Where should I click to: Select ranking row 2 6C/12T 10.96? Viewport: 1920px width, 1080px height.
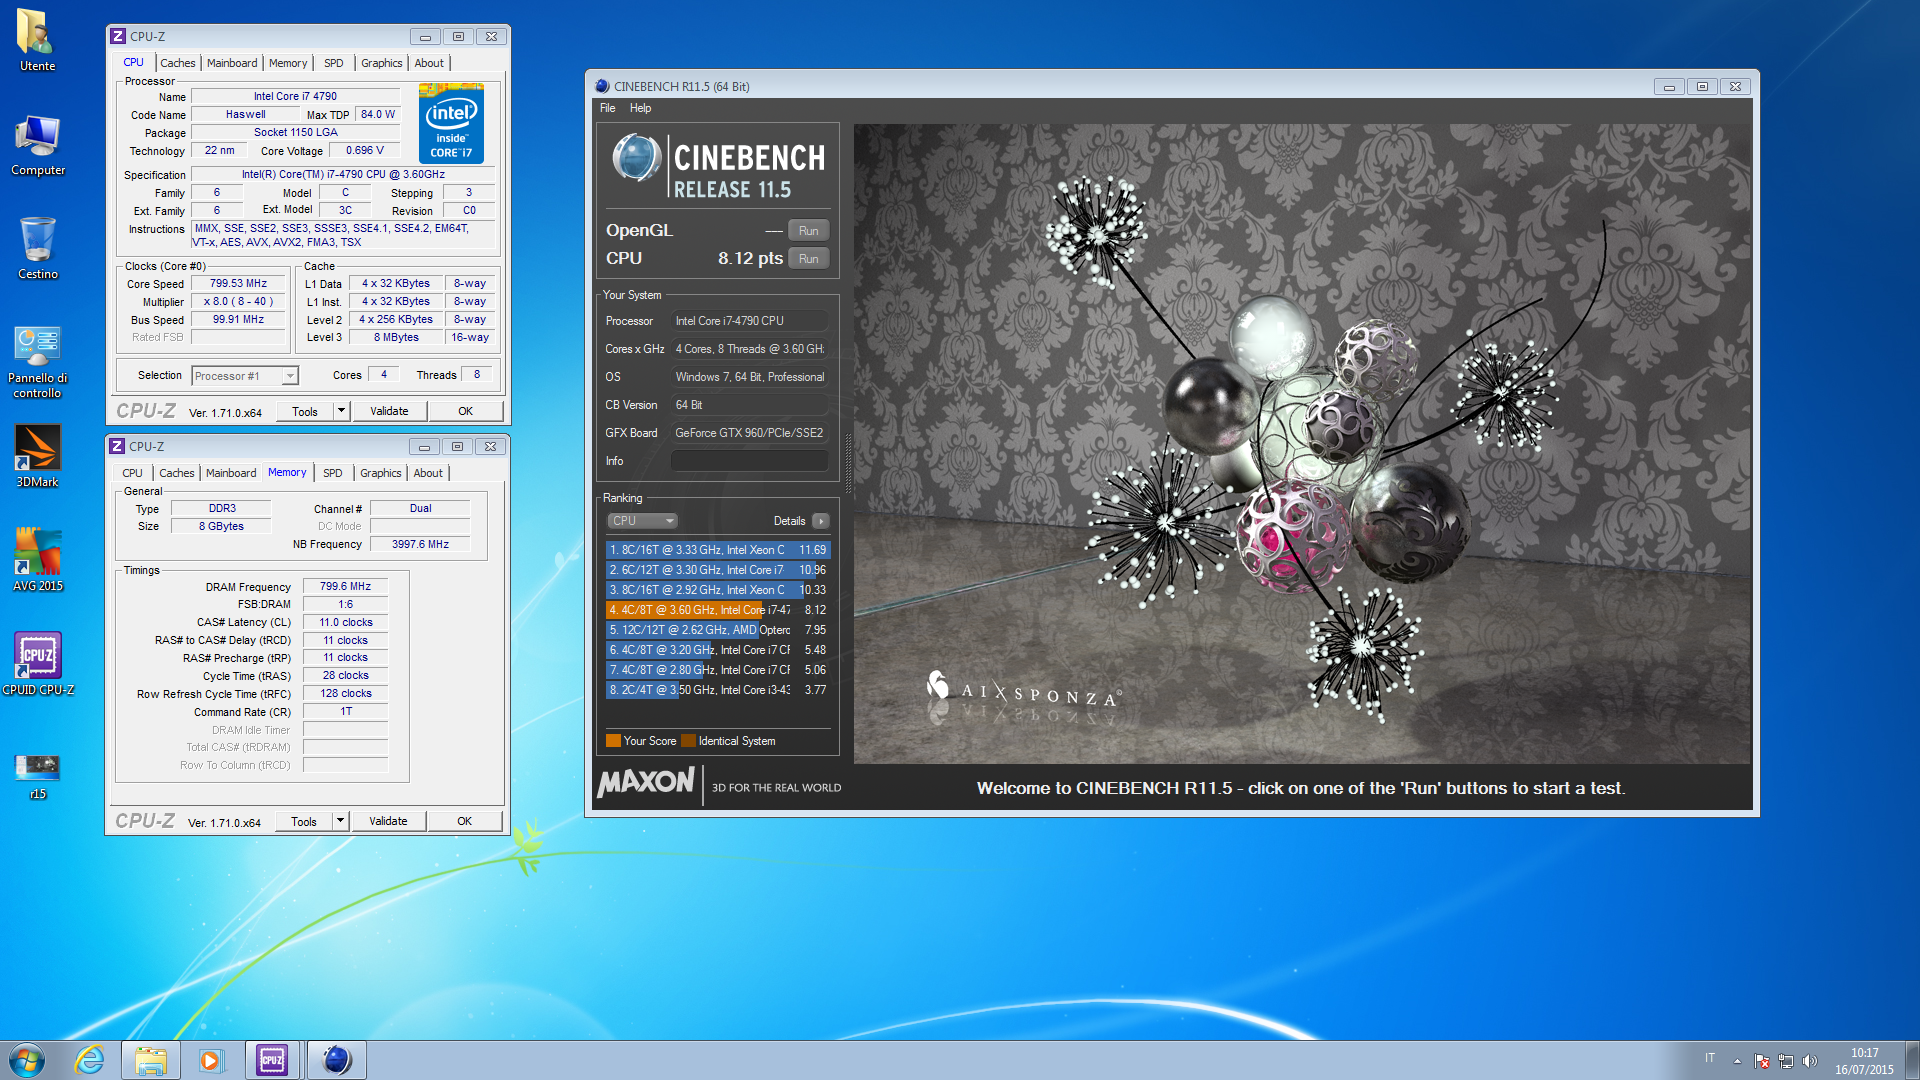718,570
